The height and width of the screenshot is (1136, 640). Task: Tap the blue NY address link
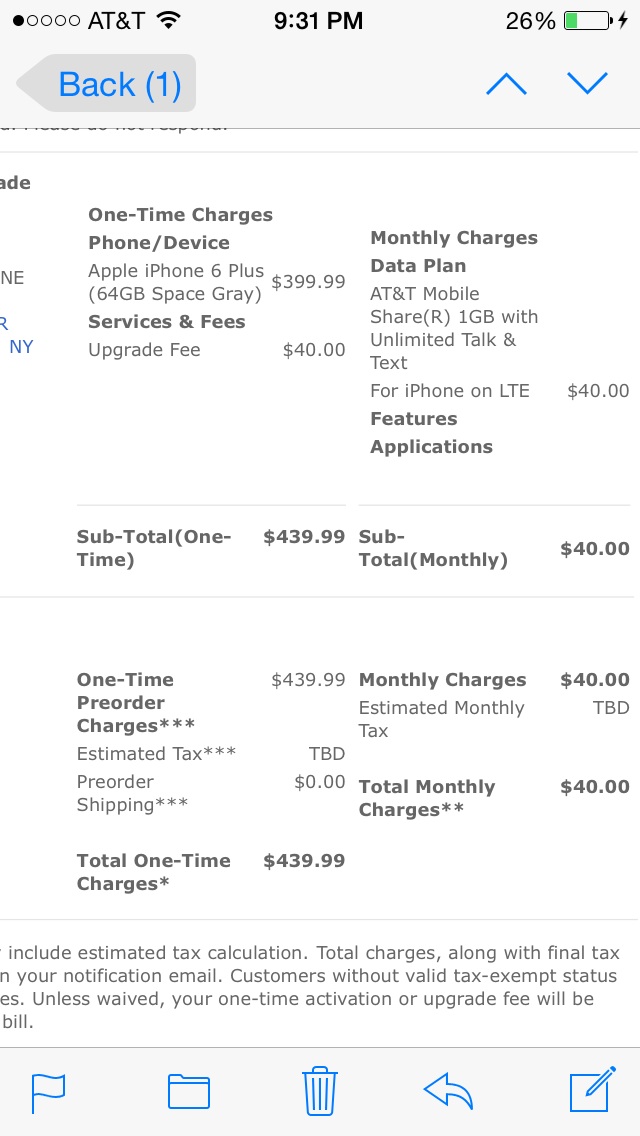pyautogui.click(x=21, y=347)
